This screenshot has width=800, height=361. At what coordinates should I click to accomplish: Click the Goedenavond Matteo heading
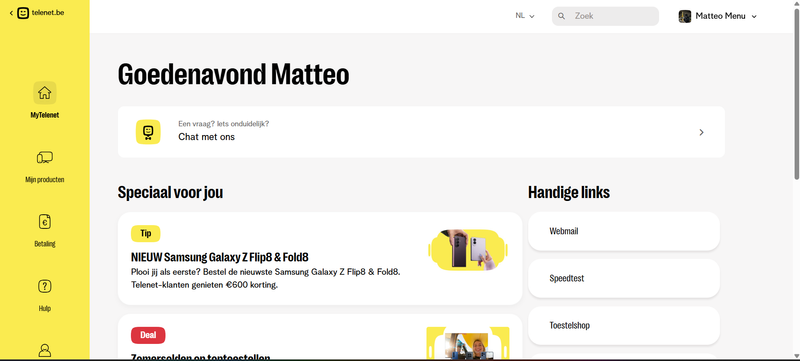(x=233, y=74)
